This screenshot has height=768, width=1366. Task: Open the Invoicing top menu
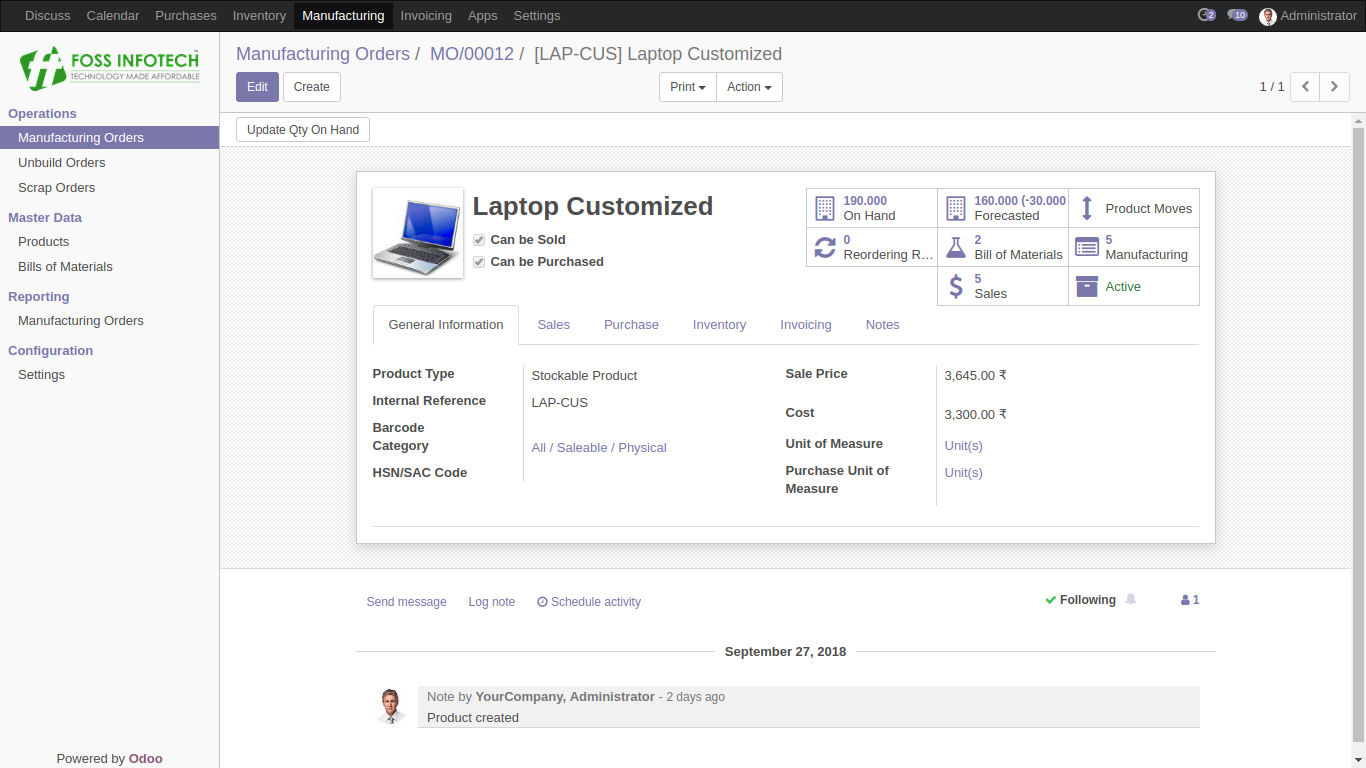pyautogui.click(x=426, y=16)
